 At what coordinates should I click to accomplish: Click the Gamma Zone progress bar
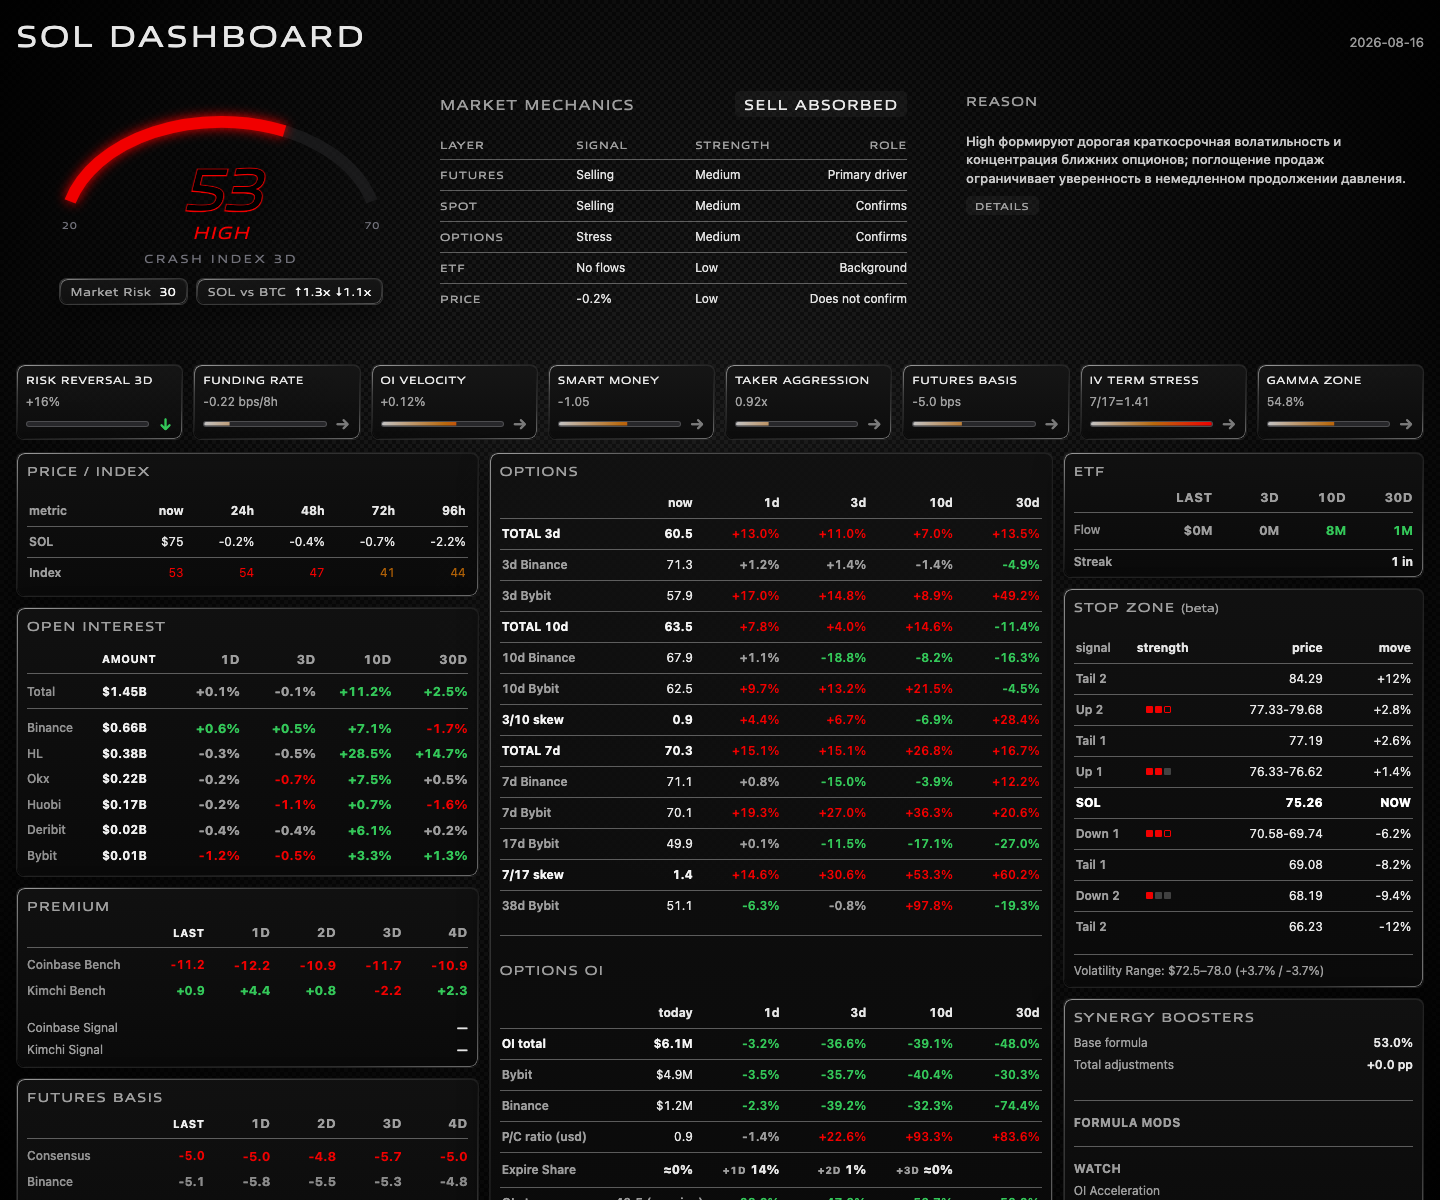click(x=1328, y=424)
